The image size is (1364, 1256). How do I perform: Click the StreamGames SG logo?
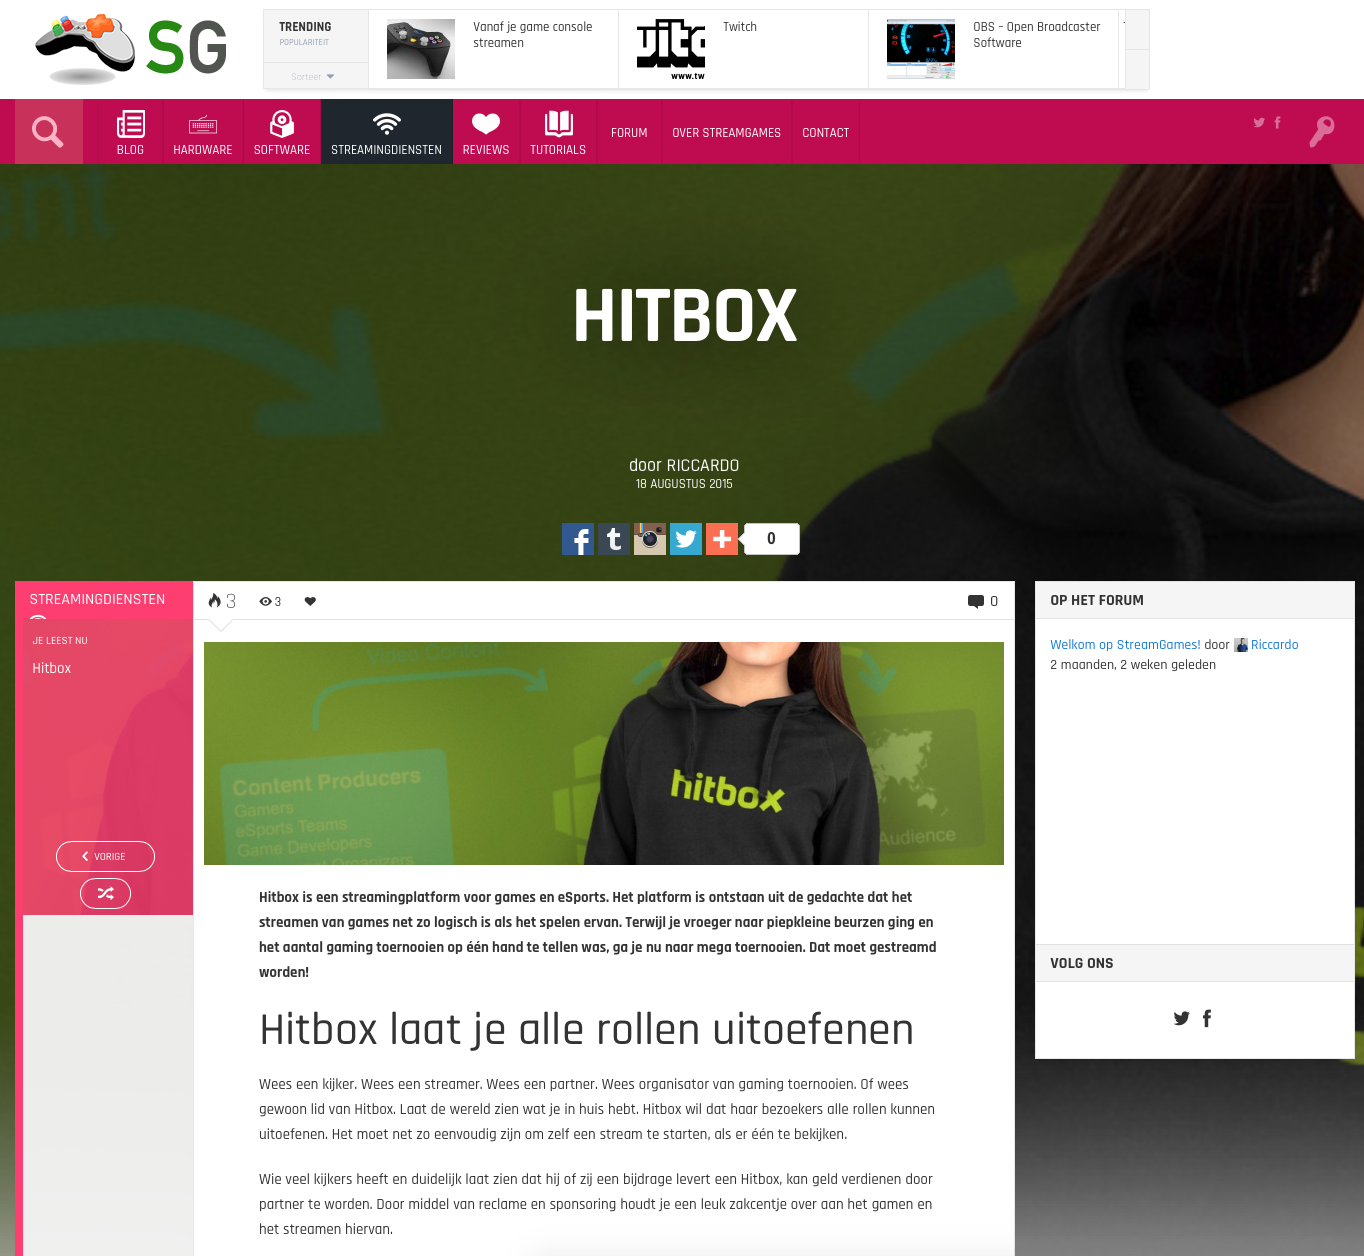pyautogui.click(x=131, y=48)
